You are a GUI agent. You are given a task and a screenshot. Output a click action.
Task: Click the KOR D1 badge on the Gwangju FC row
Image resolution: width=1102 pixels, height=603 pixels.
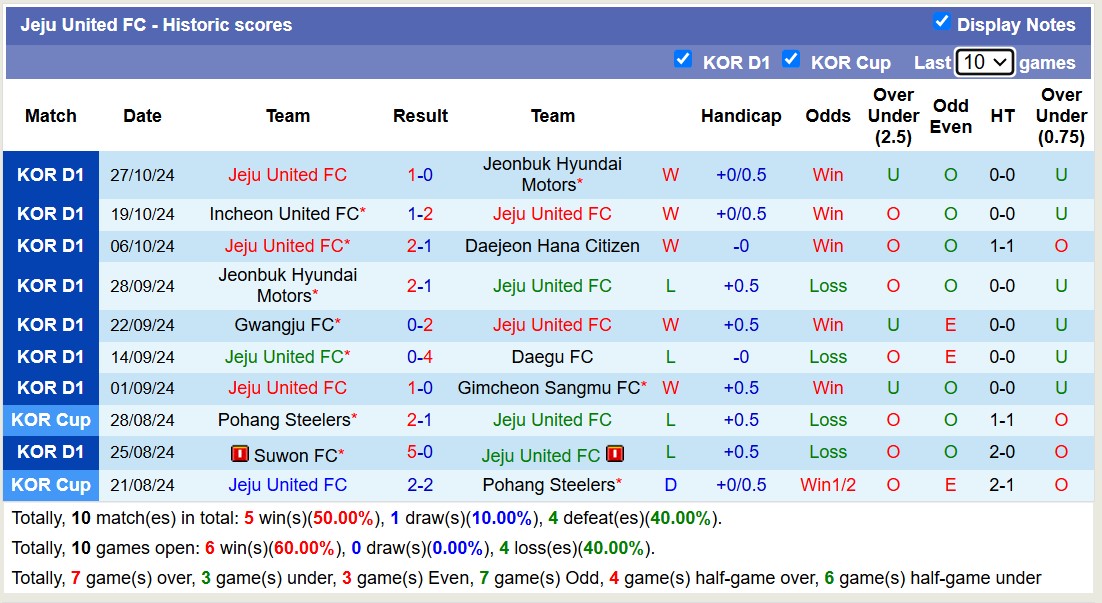[51, 325]
